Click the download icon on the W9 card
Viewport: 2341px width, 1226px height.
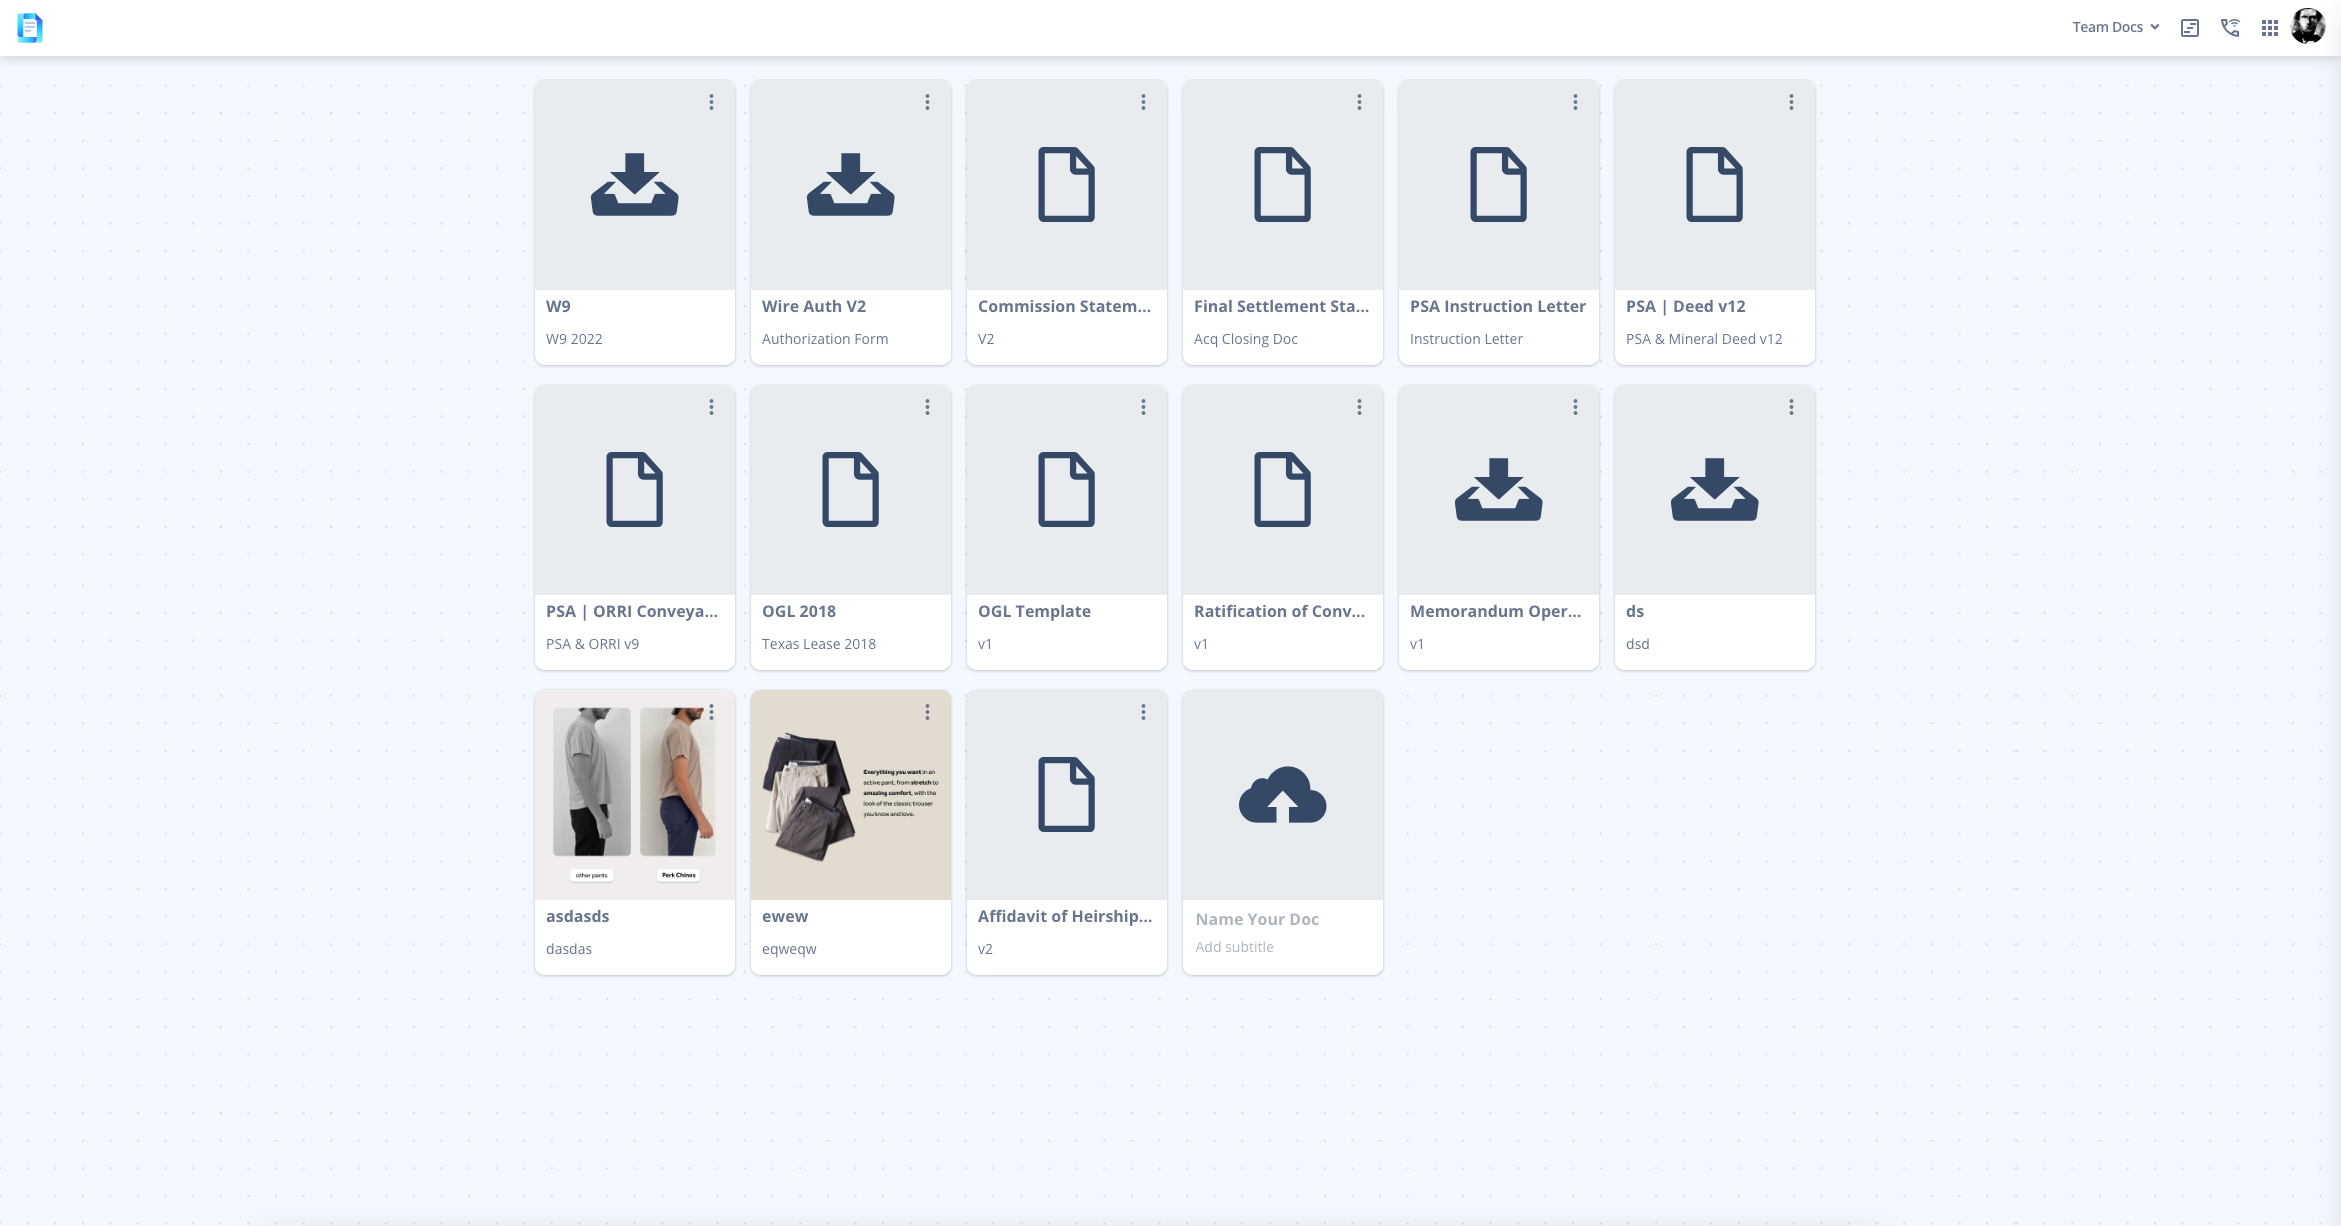(x=634, y=186)
